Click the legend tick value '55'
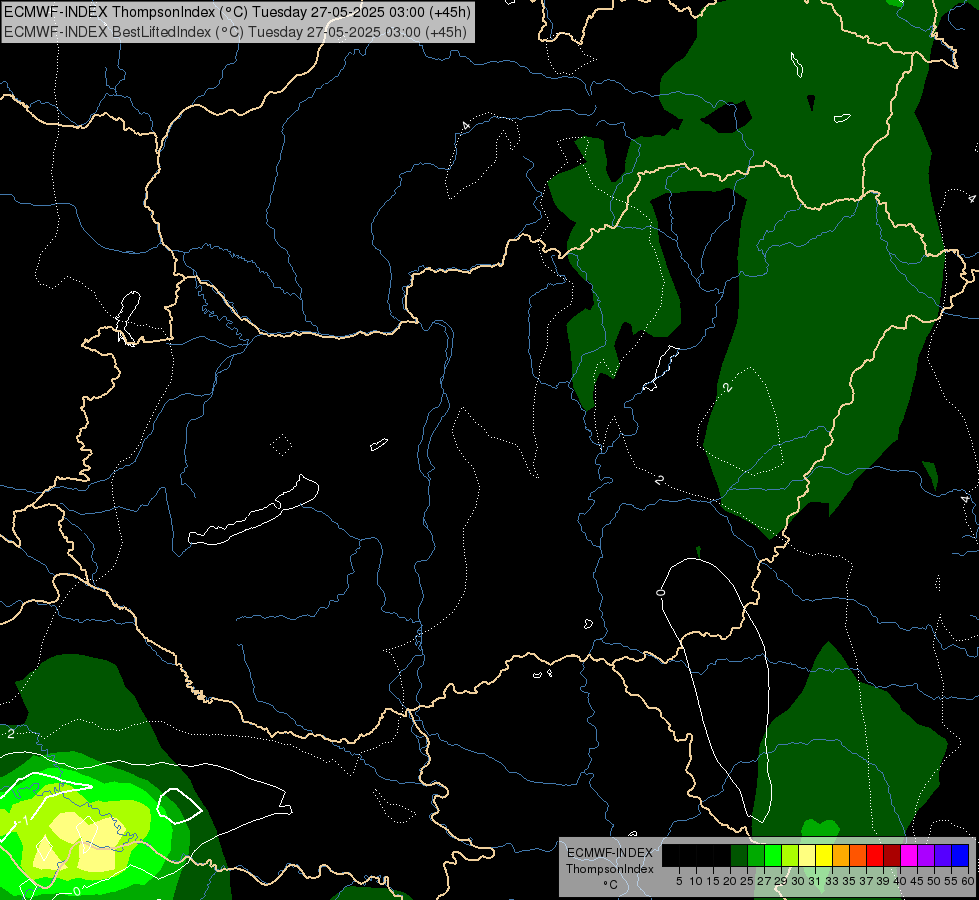The image size is (979, 900). tap(951, 881)
